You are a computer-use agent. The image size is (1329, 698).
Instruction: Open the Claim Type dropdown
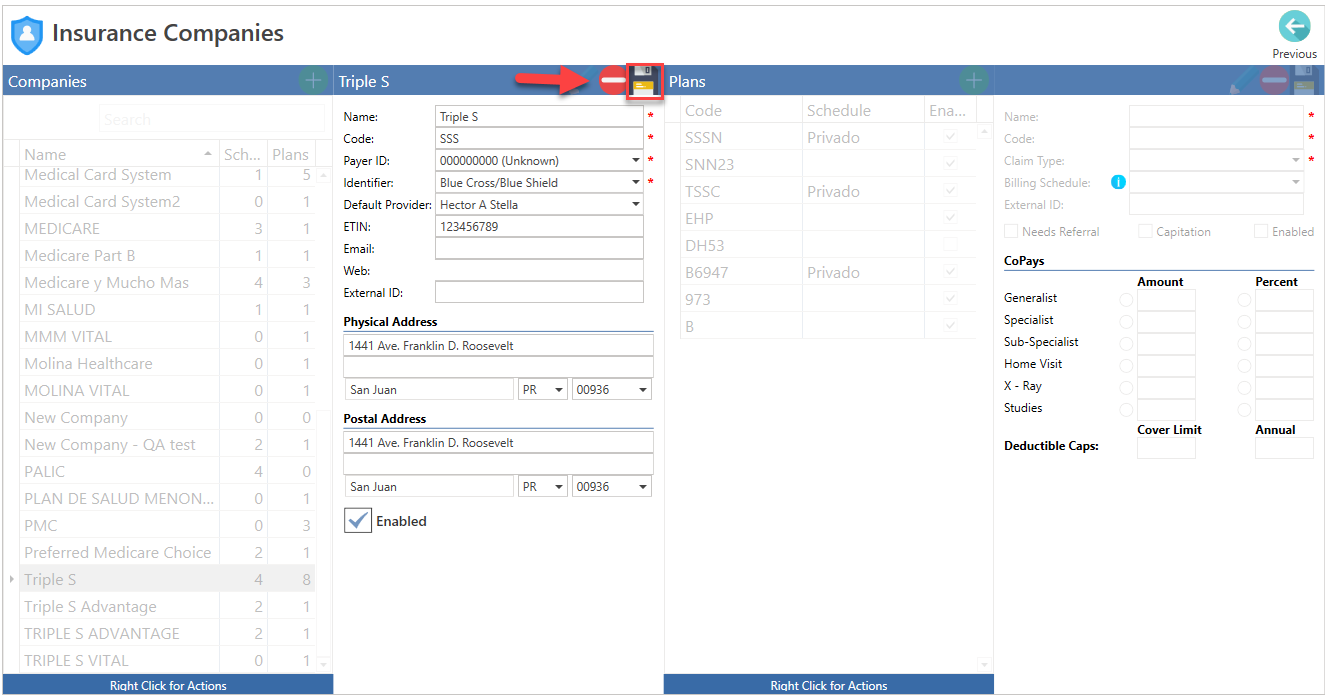pyautogui.click(x=1295, y=160)
